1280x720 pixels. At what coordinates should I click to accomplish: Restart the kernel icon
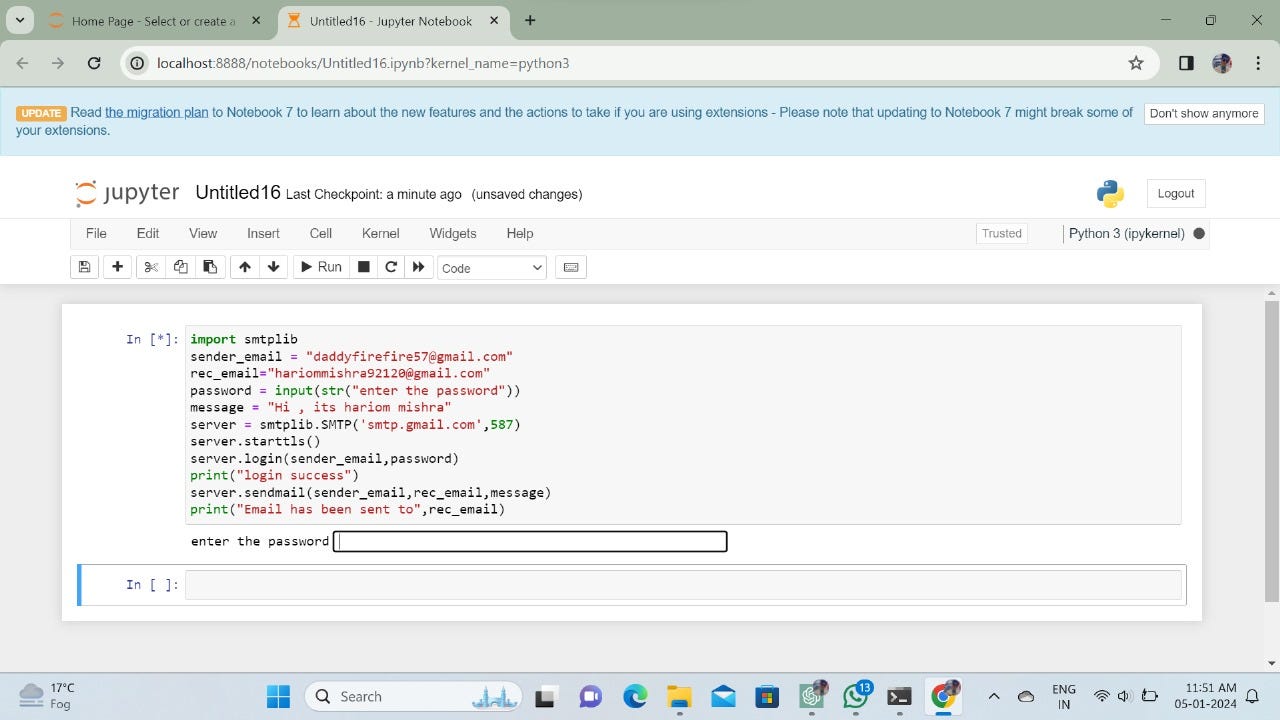[x=391, y=267]
